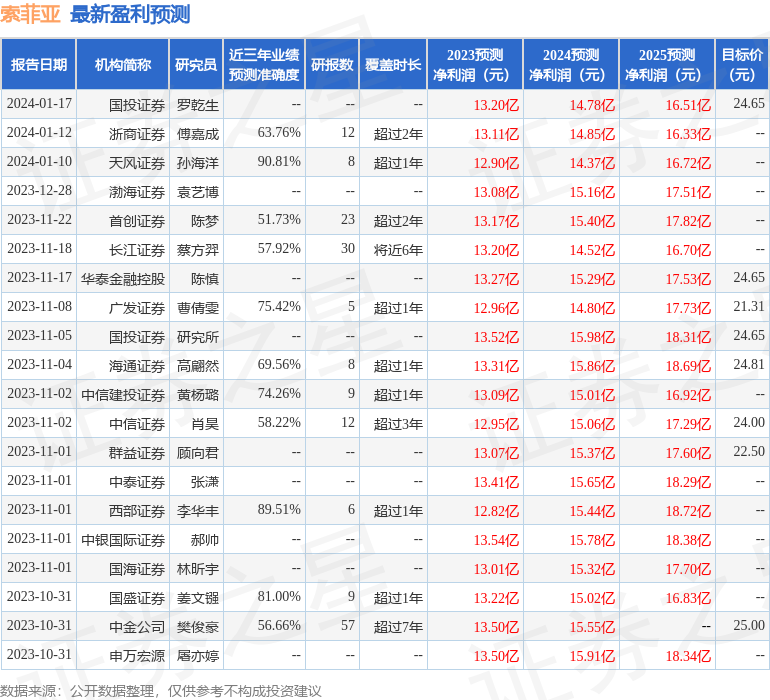770x700 pixels.
Task: Select the 2025预测净利润 column header
Action: point(667,64)
